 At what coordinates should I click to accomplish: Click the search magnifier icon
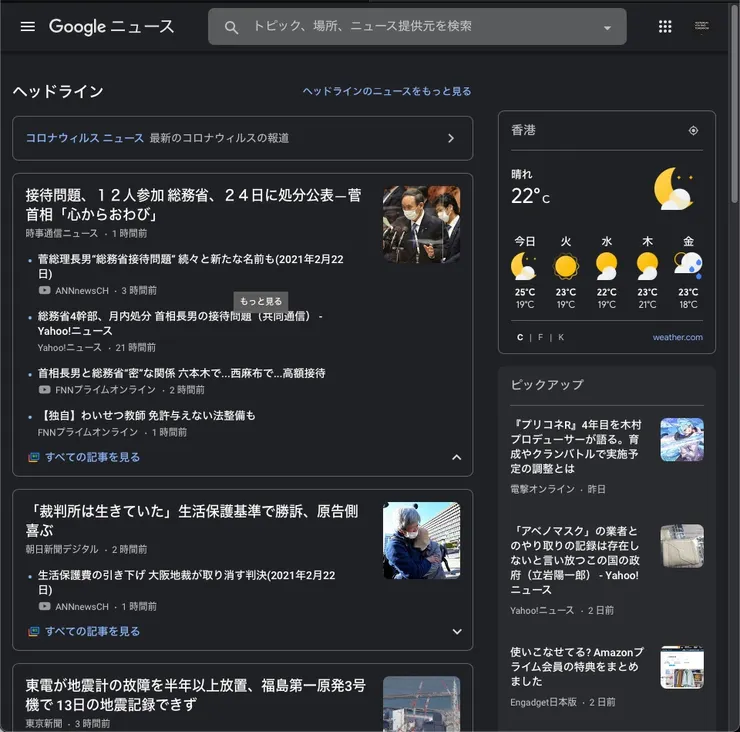click(x=231, y=27)
